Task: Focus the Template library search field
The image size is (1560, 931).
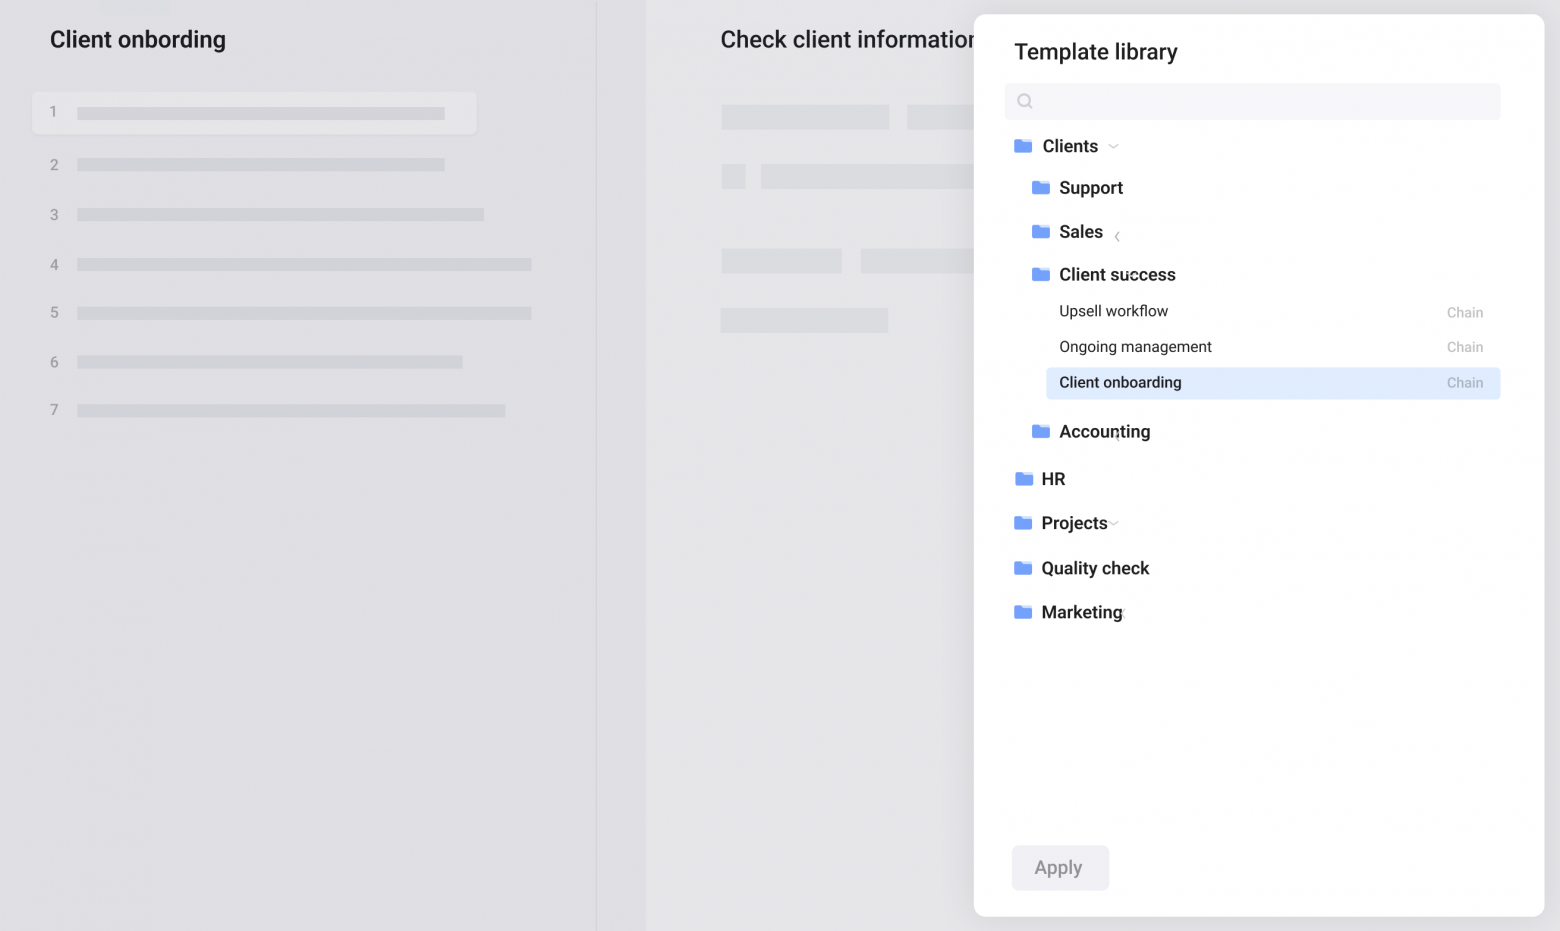Action: [1252, 101]
